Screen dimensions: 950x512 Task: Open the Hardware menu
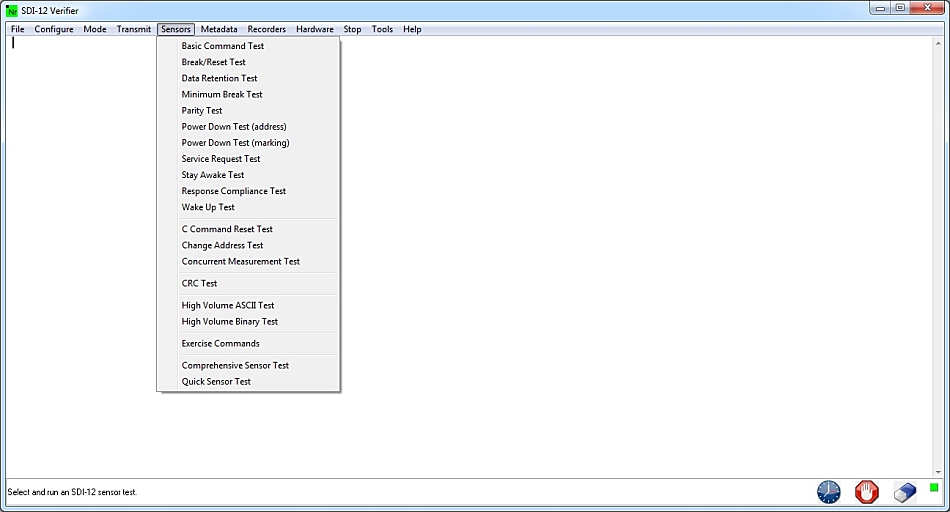314,29
